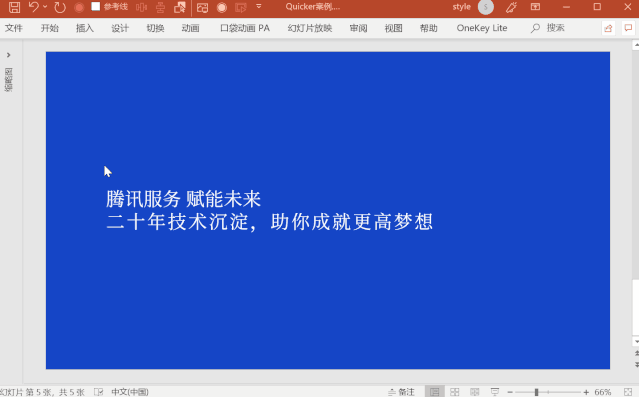Viewport: 639px width, 397px height.
Task: Click the slide text 腾讯服务 赋能未来
Action: (x=183, y=199)
